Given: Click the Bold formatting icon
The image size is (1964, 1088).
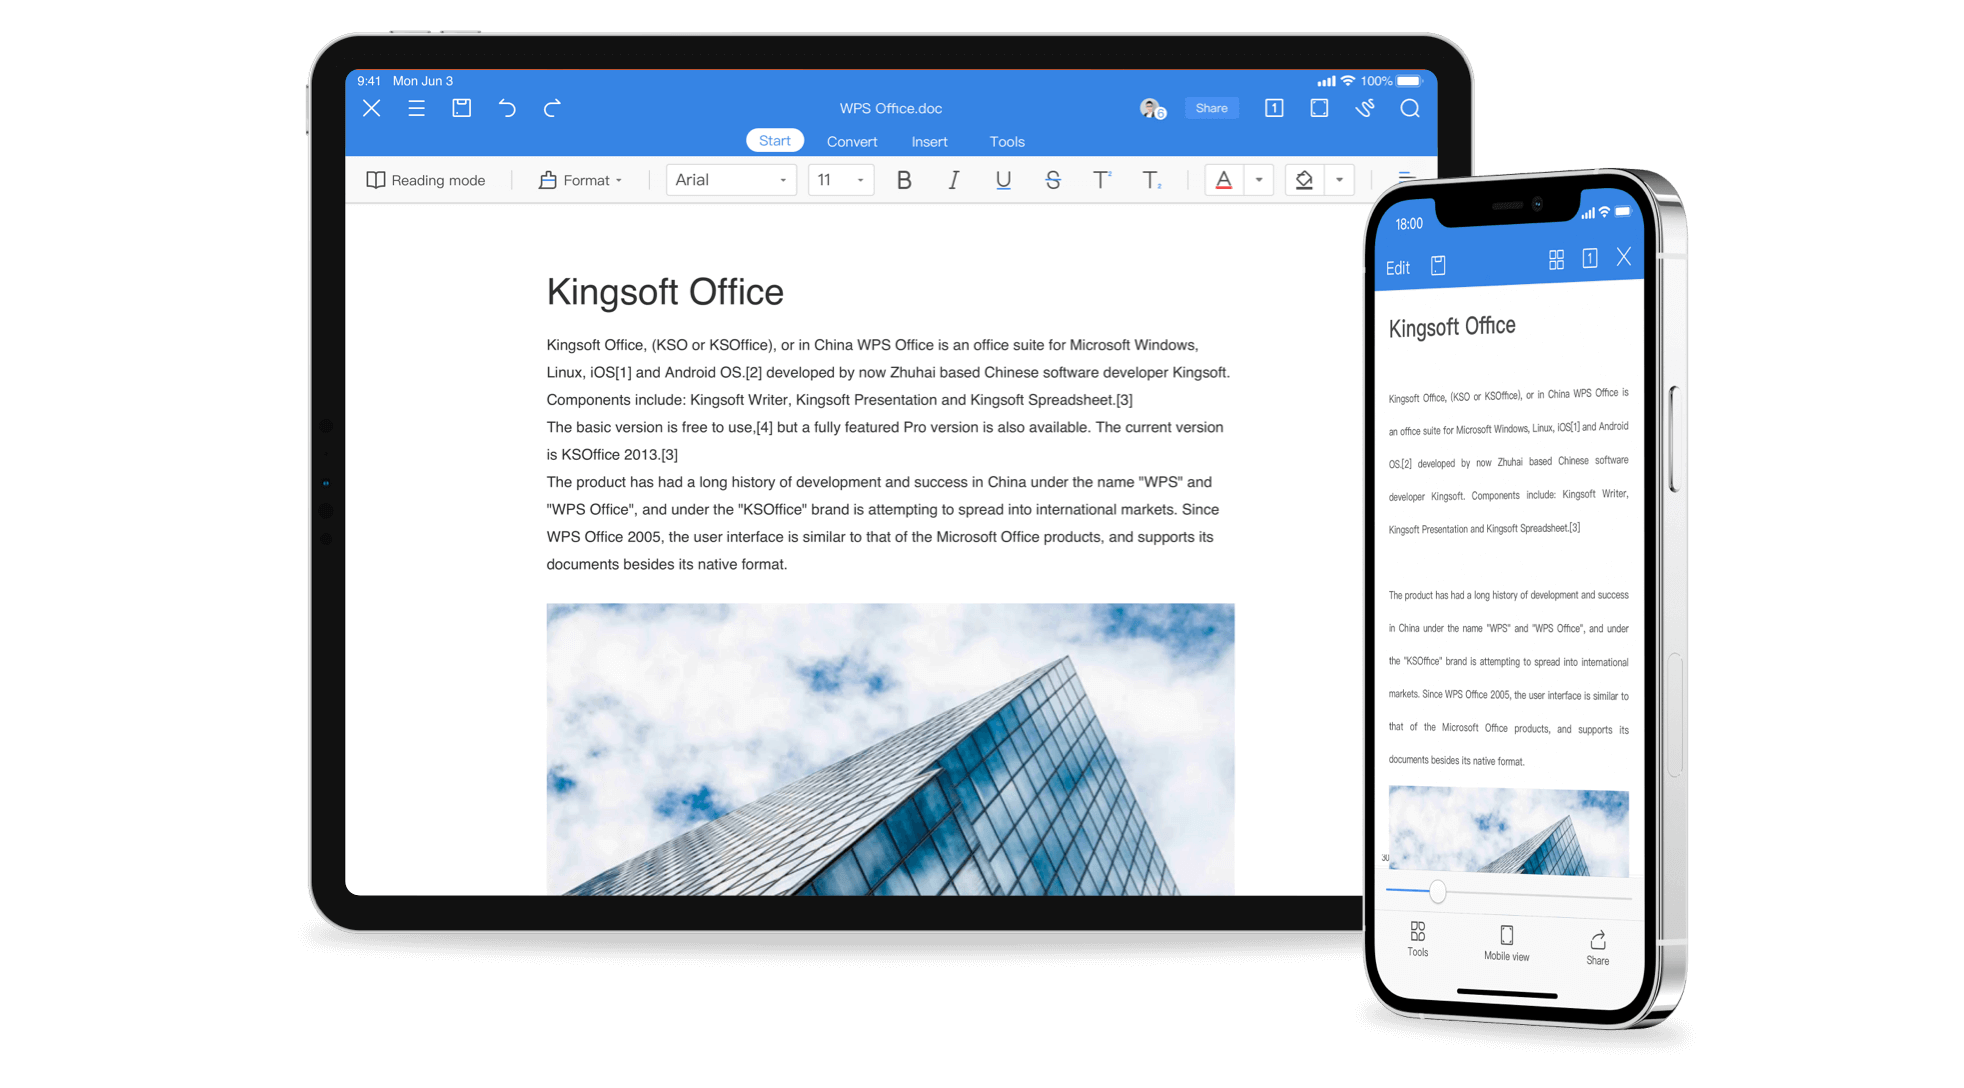Looking at the screenshot, I should (x=903, y=180).
